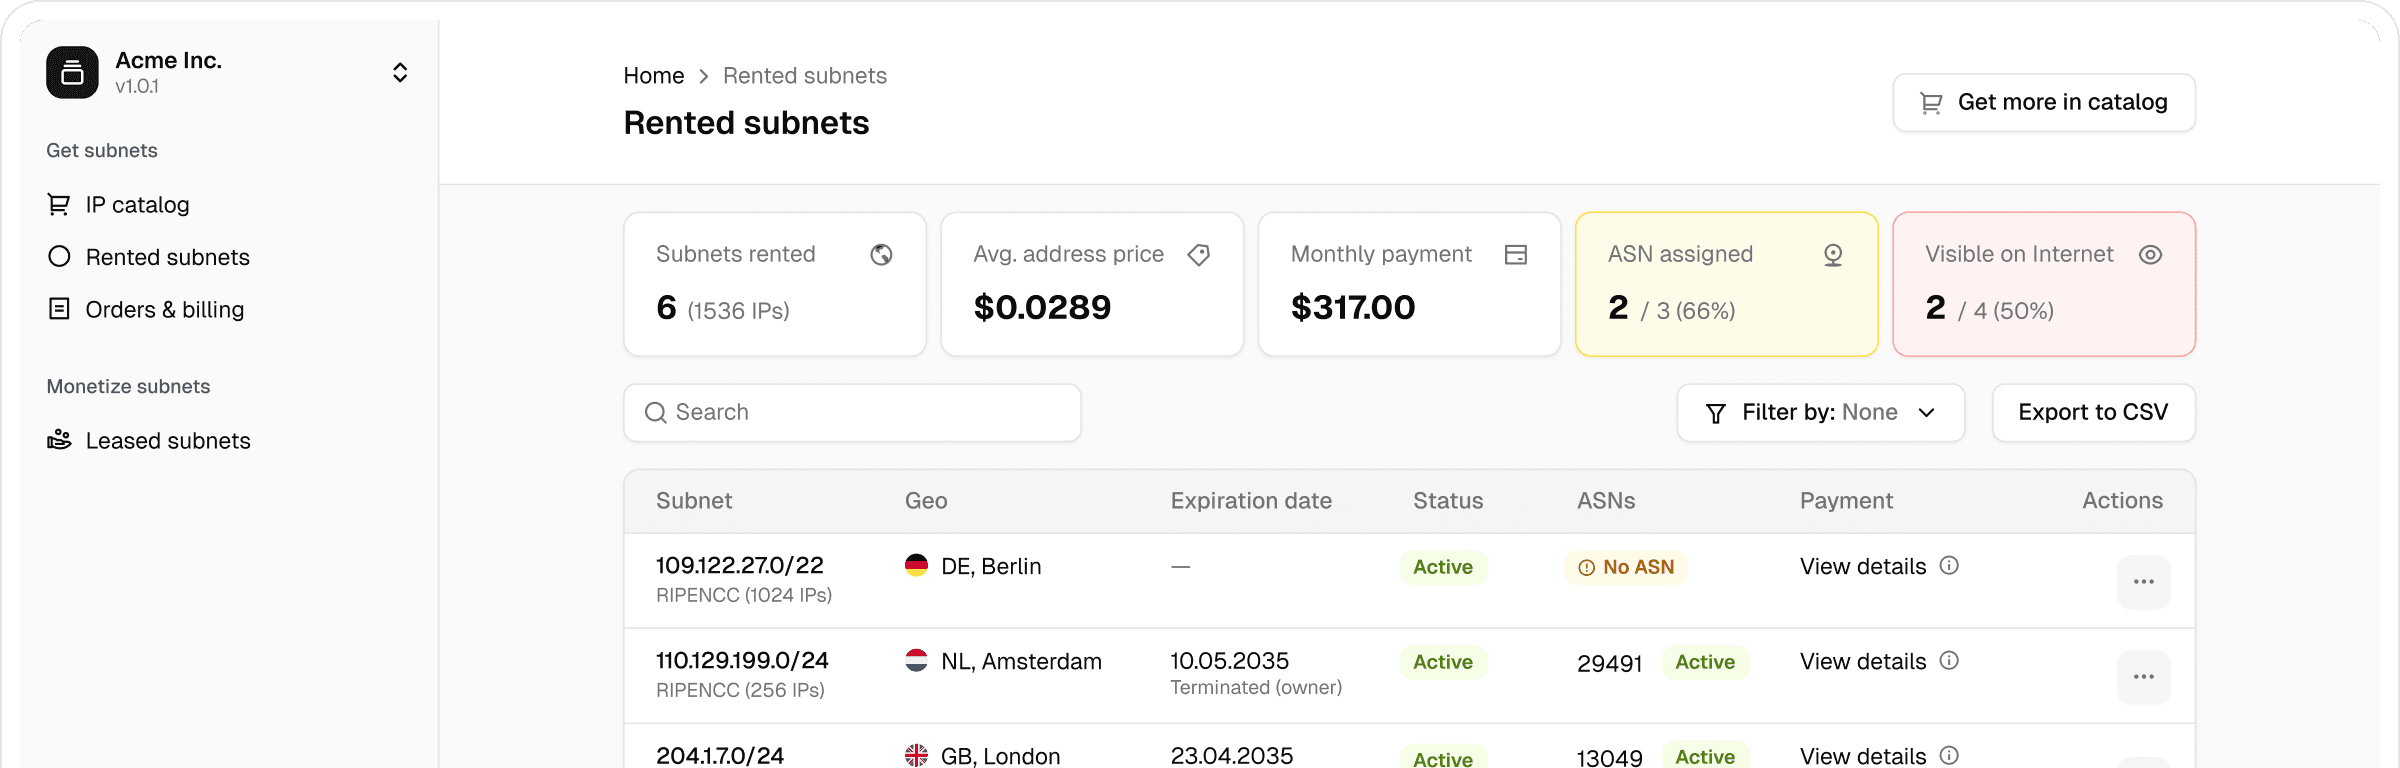Click the ASN assigned webcam-style icon
Viewport: 2400px width, 768px height.
coord(1832,255)
